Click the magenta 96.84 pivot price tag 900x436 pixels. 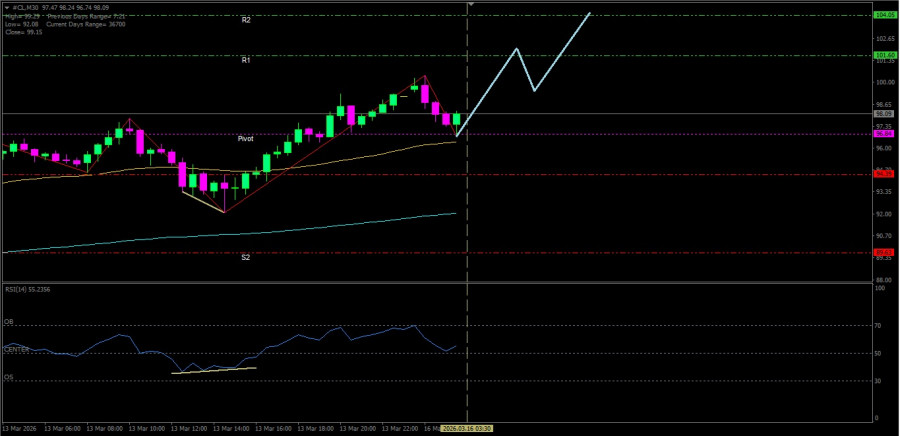point(883,133)
